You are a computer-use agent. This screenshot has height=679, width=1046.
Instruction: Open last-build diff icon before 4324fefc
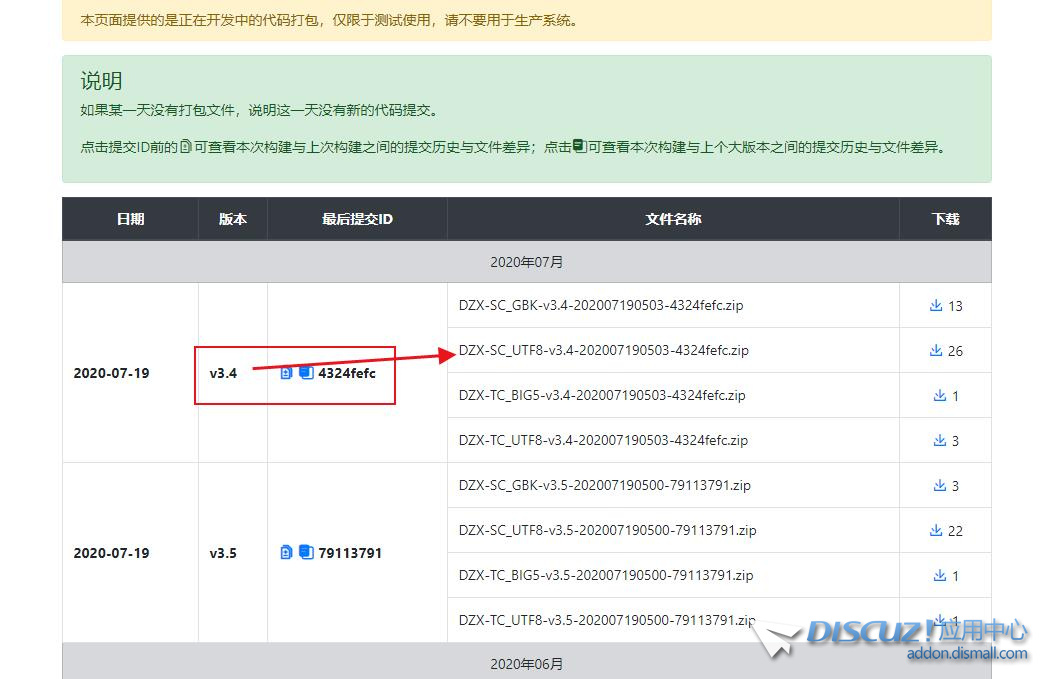click(x=287, y=373)
